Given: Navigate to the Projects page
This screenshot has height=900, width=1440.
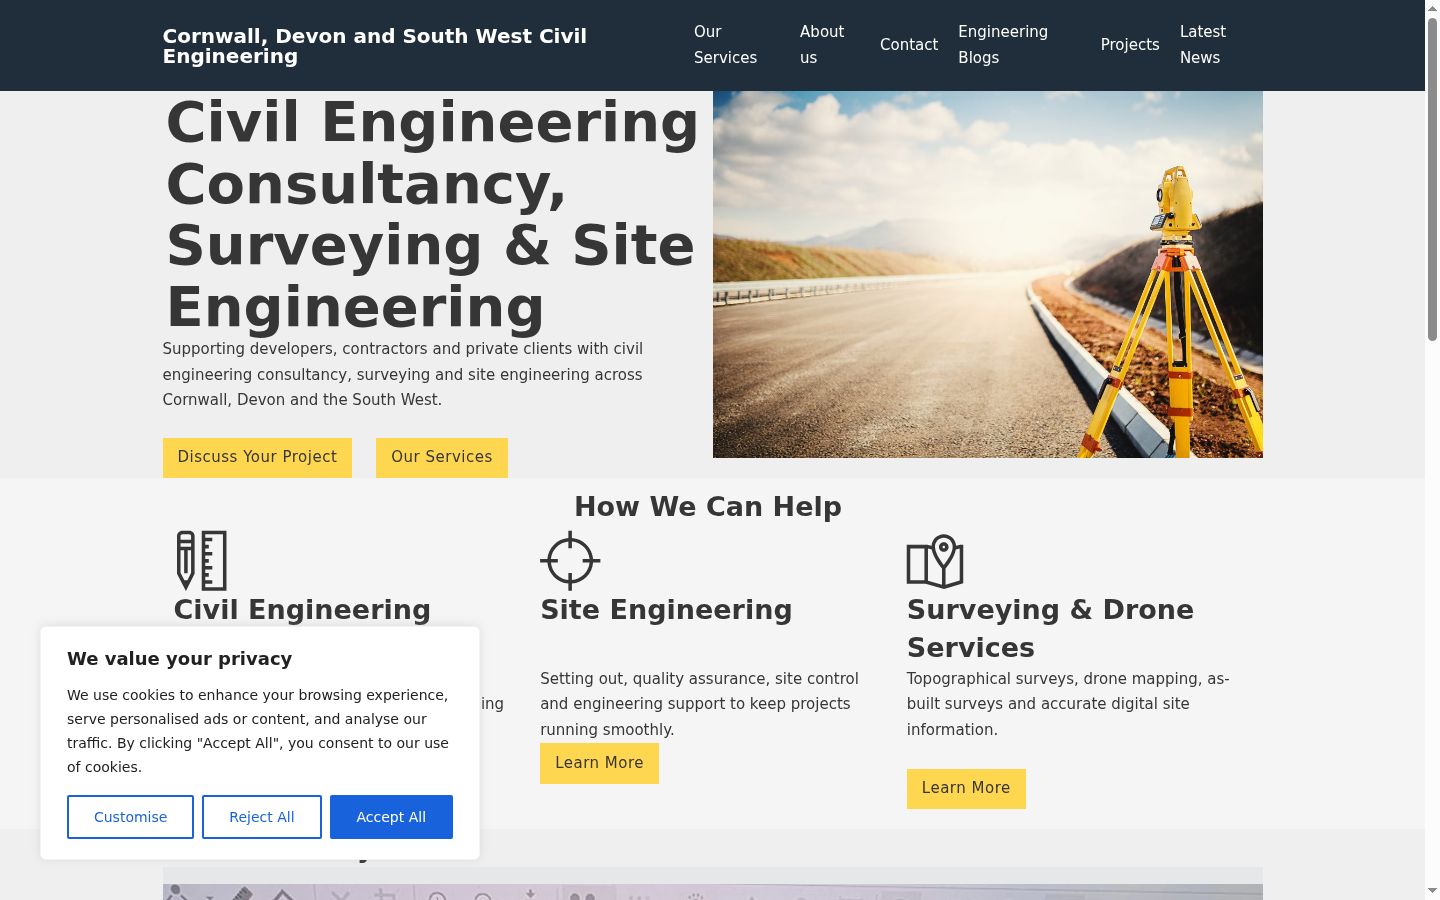Looking at the screenshot, I should coord(1130,45).
